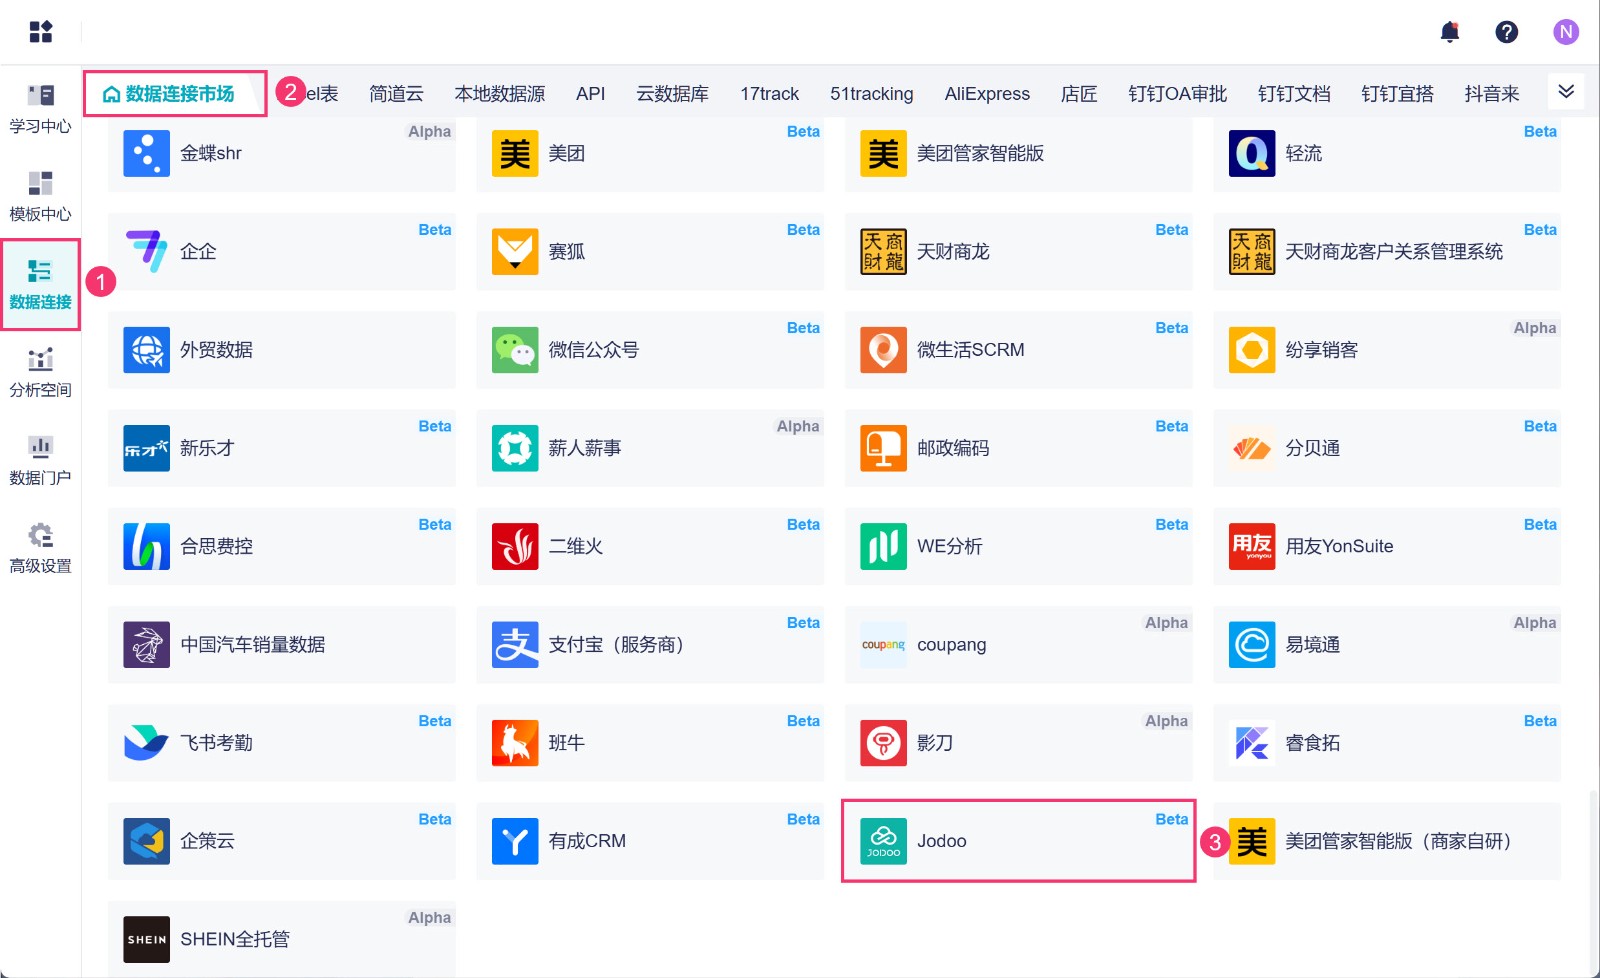Click the 微信公众号 connector icon
Screen dimensions: 1600x978
tap(515, 350)
